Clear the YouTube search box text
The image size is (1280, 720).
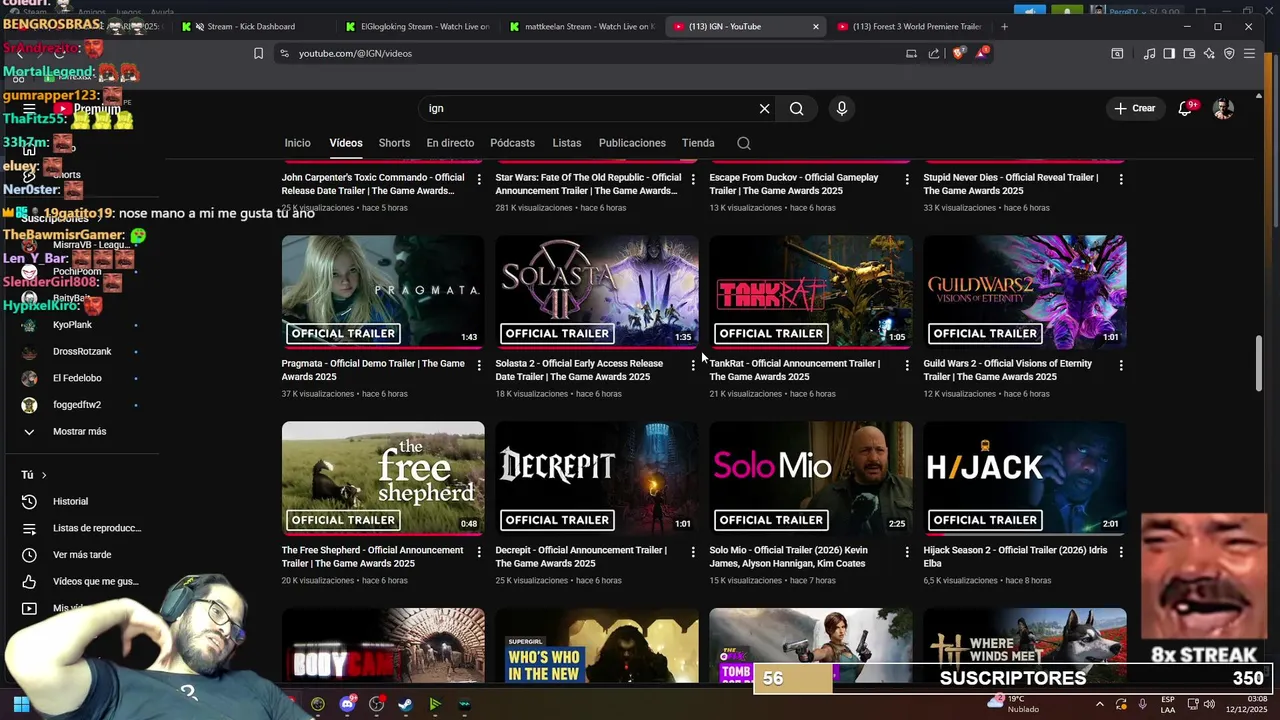pos(764,108)
